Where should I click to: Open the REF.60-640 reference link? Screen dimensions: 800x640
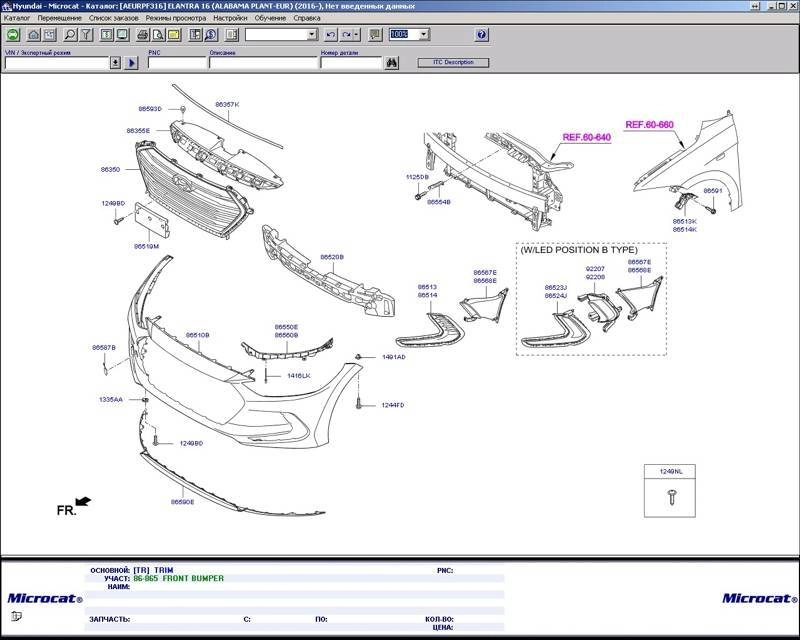pos(587,137)
